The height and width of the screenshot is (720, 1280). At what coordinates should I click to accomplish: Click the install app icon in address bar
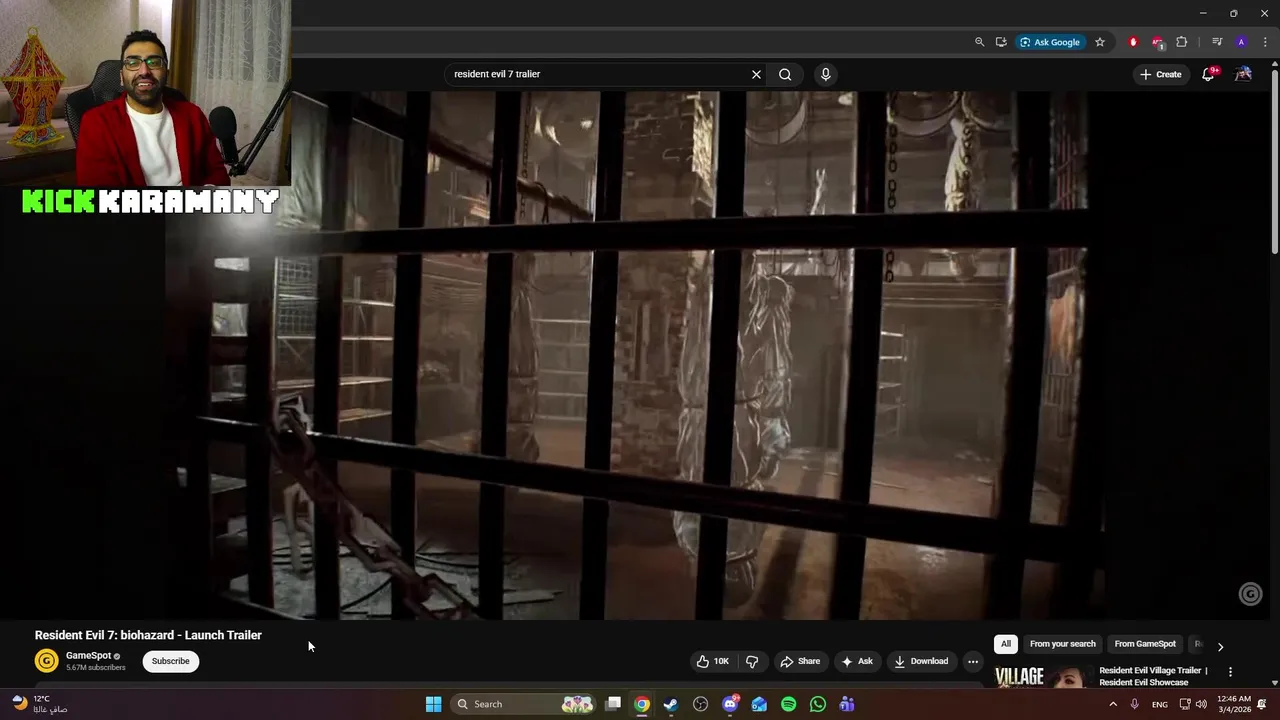coord(1001,42)
